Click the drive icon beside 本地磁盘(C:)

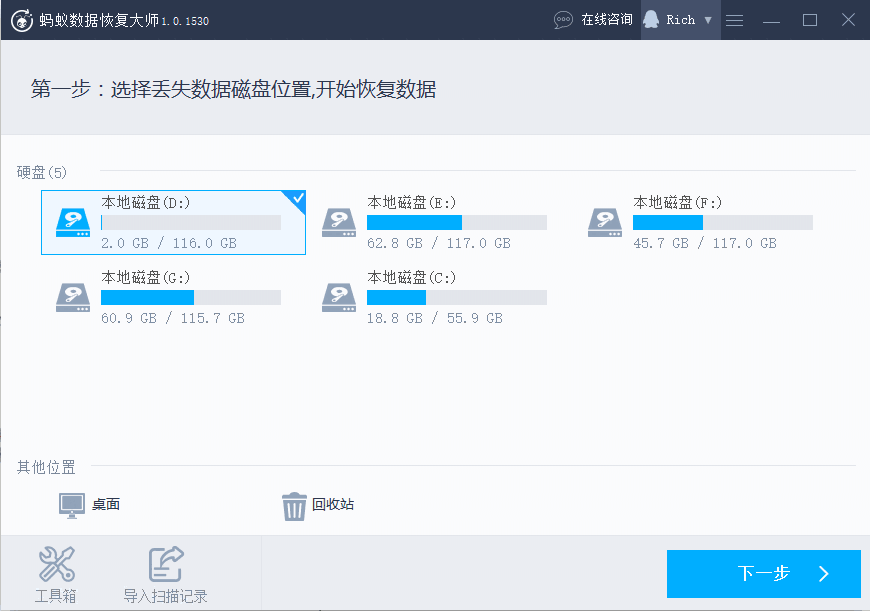point(339,297)
